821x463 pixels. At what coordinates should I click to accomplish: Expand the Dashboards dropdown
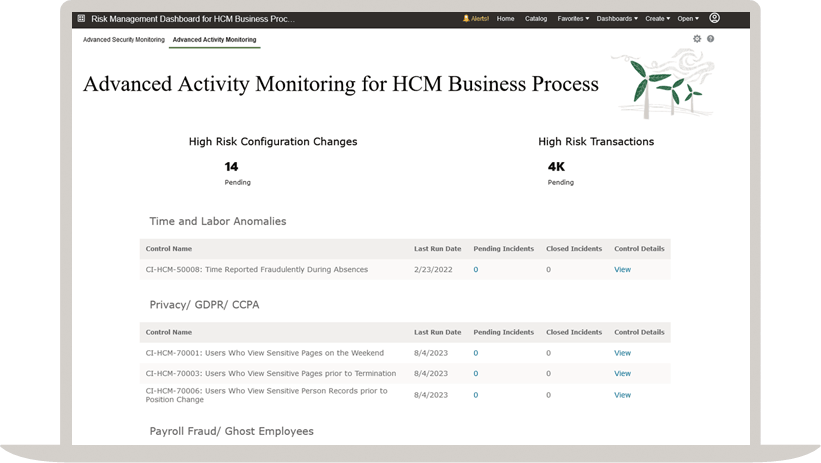pos(617,19)
